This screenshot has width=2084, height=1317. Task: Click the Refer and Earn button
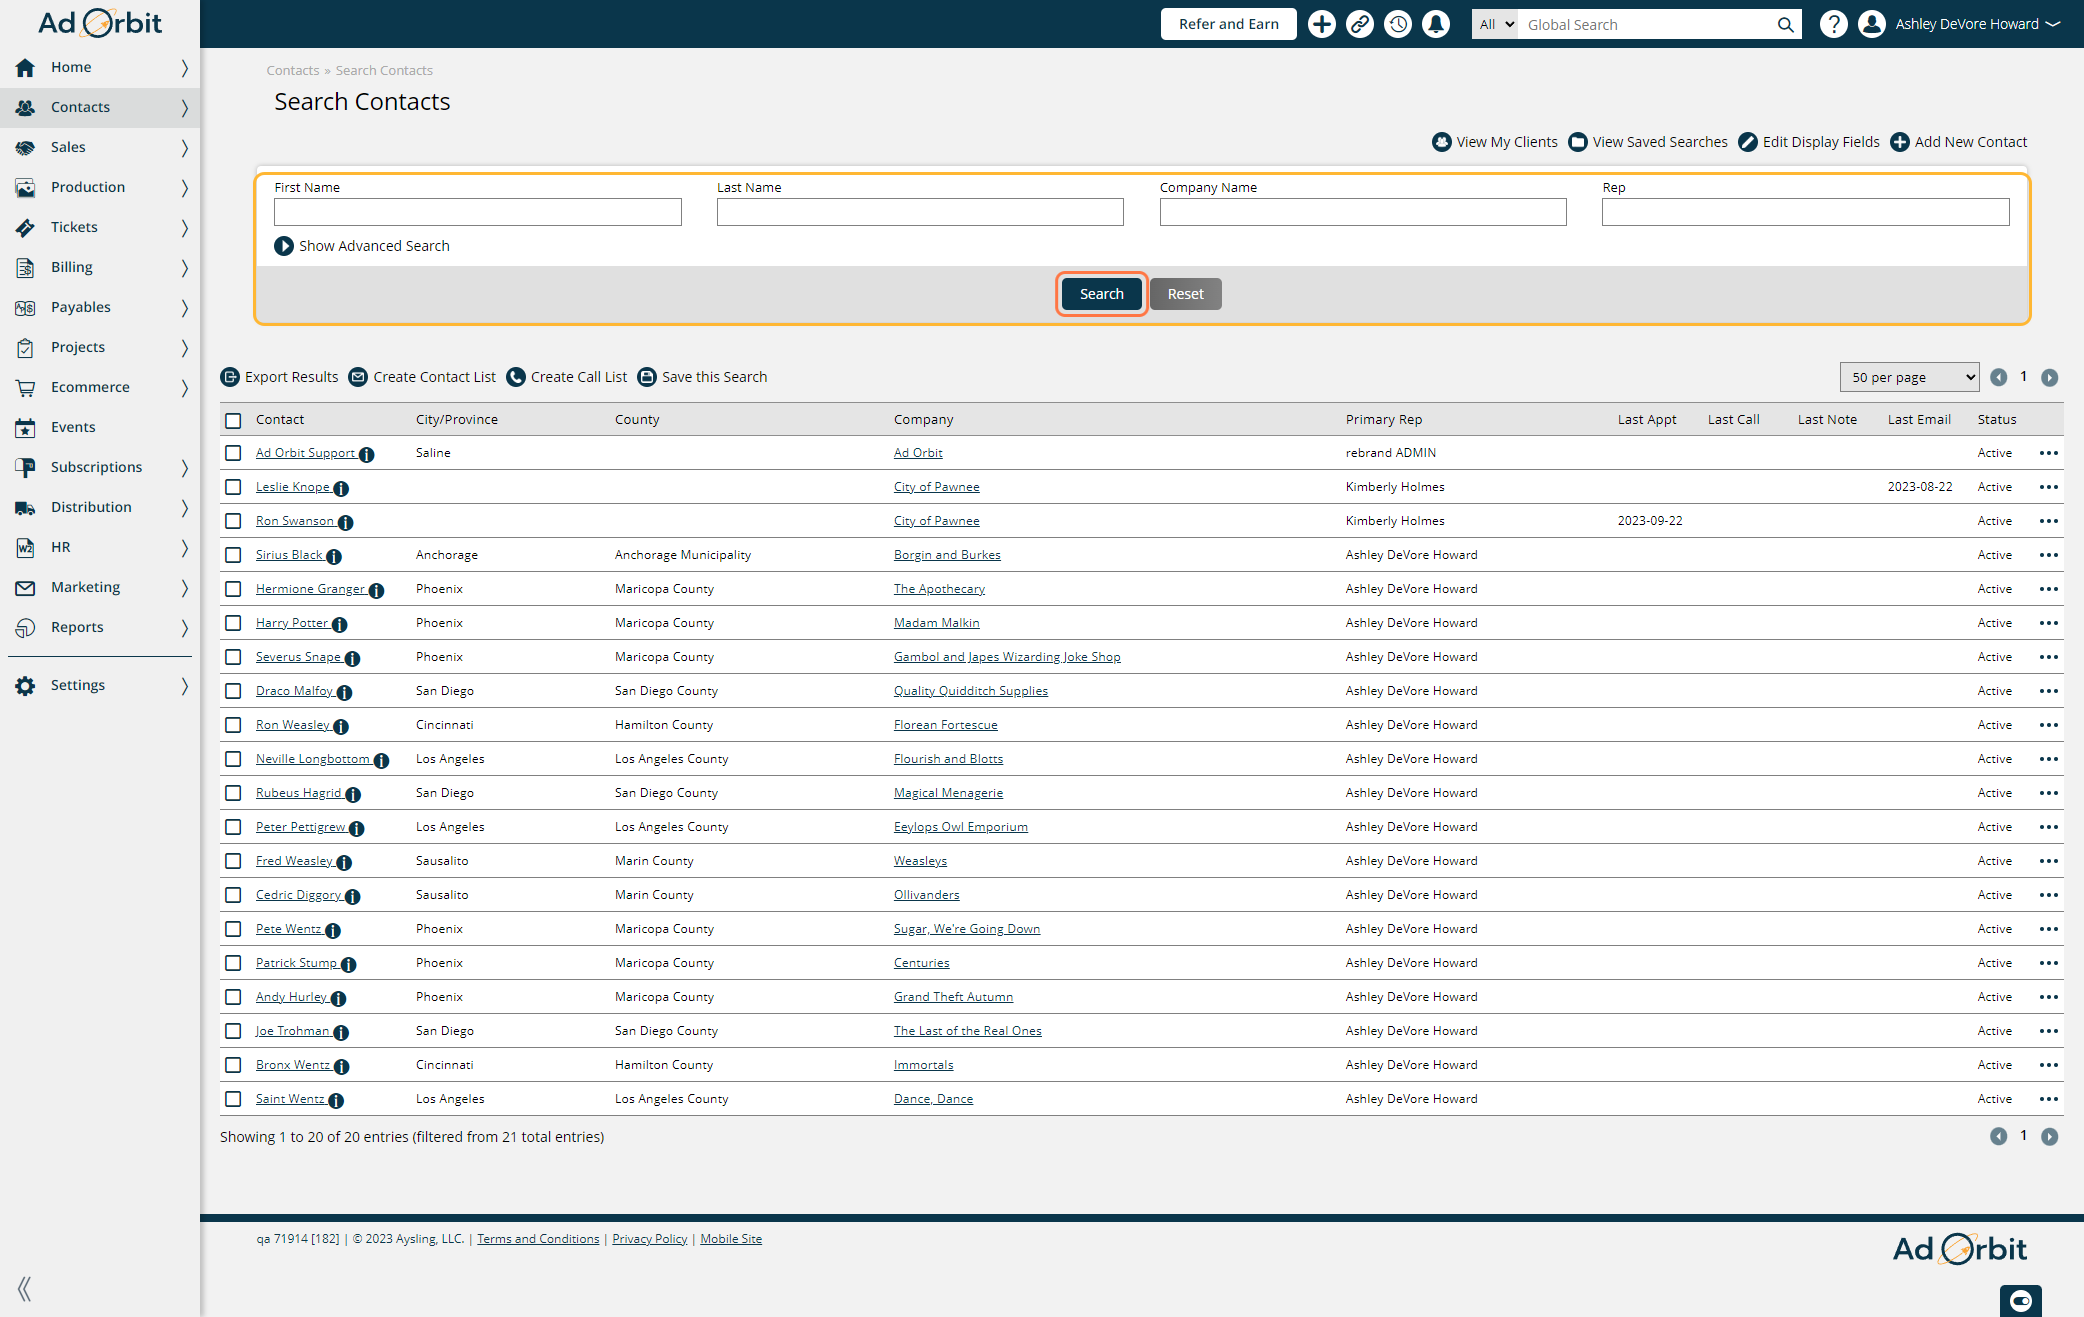(1228, 24)
